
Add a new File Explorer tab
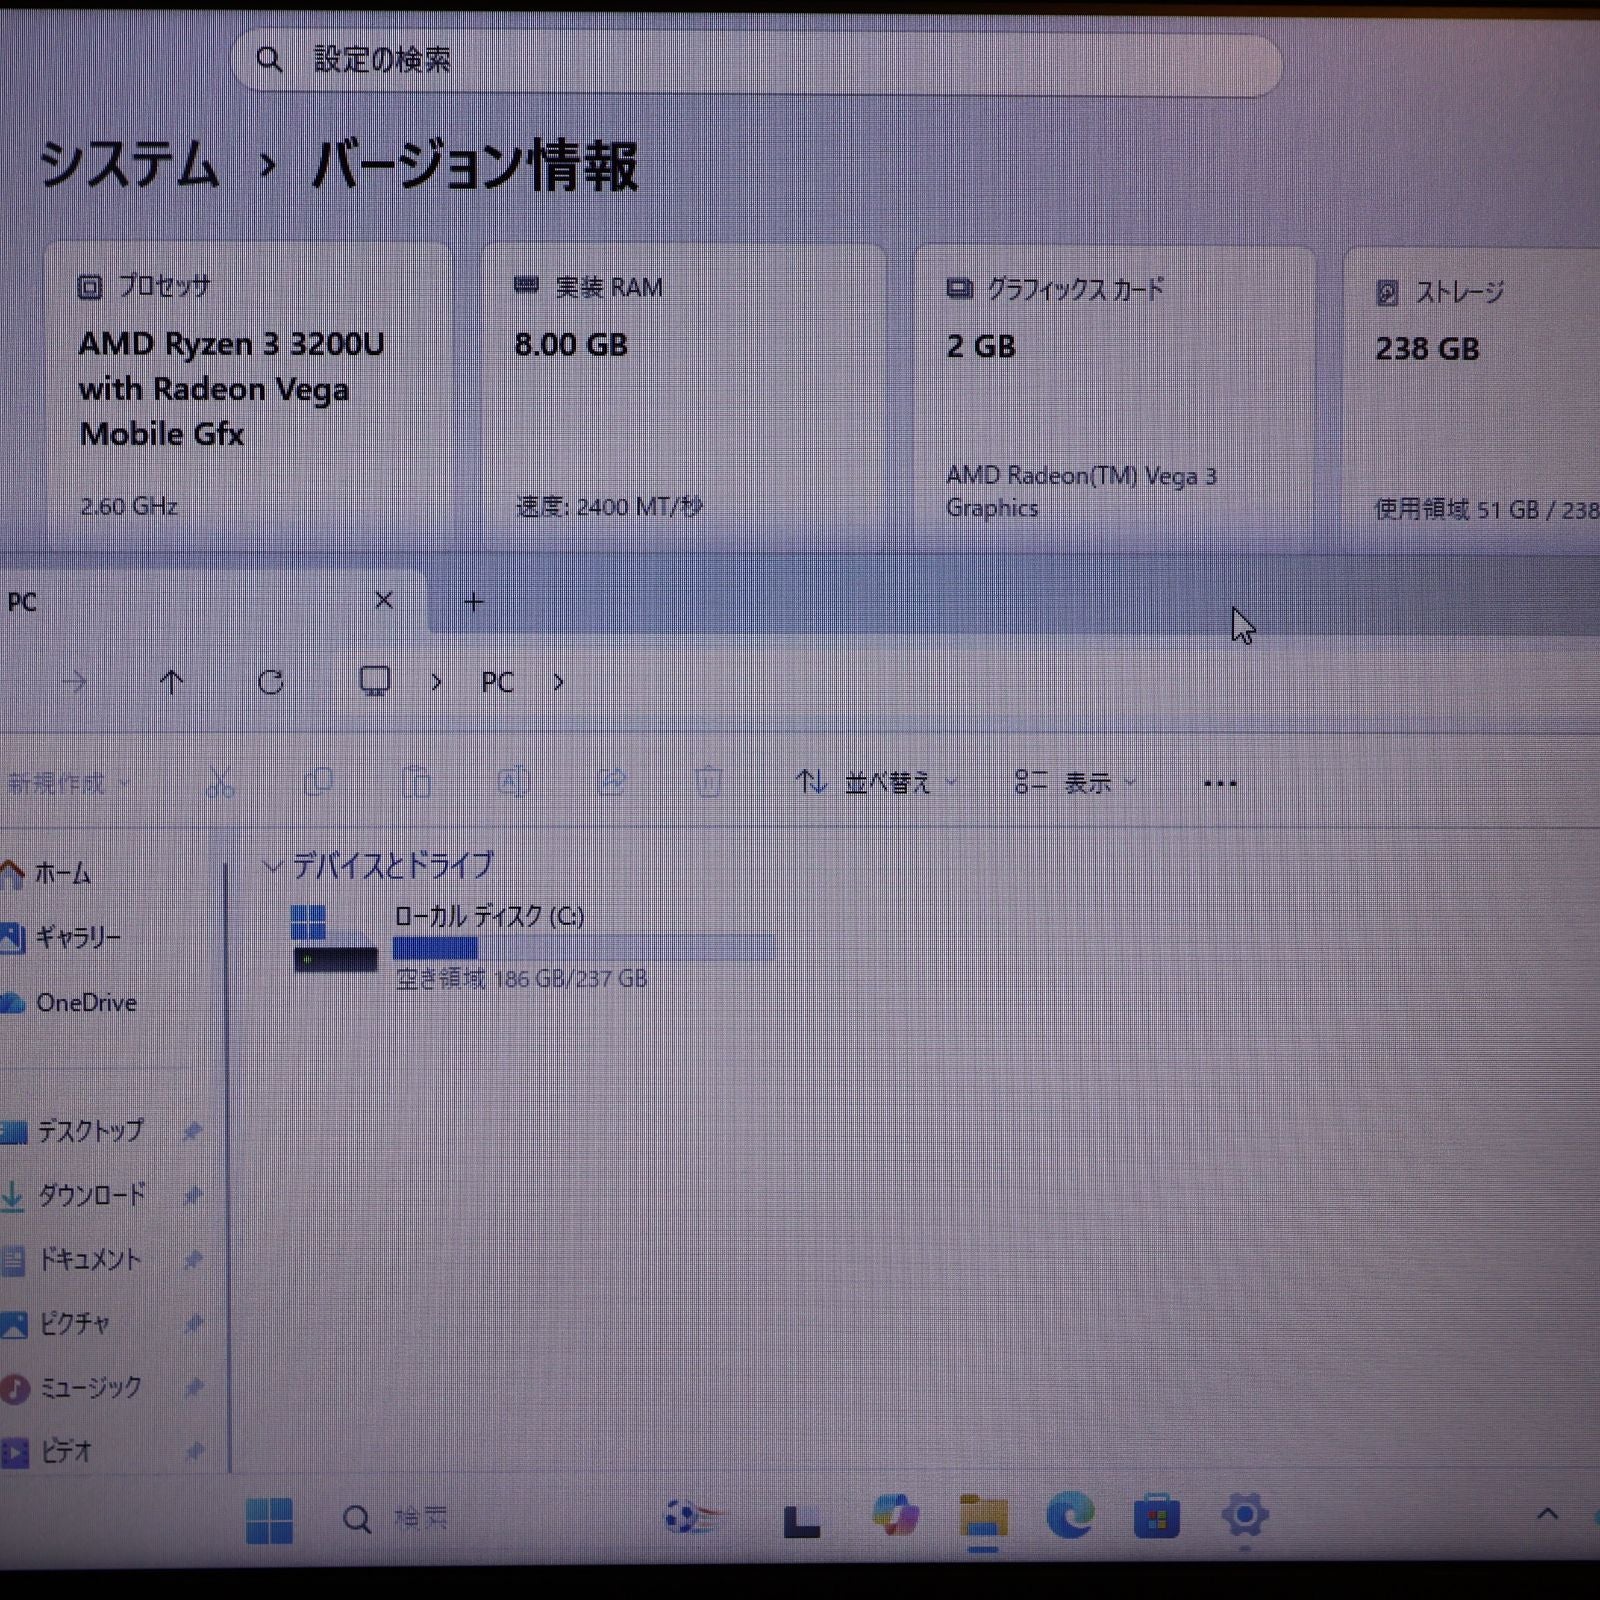[x=474, y=602]
